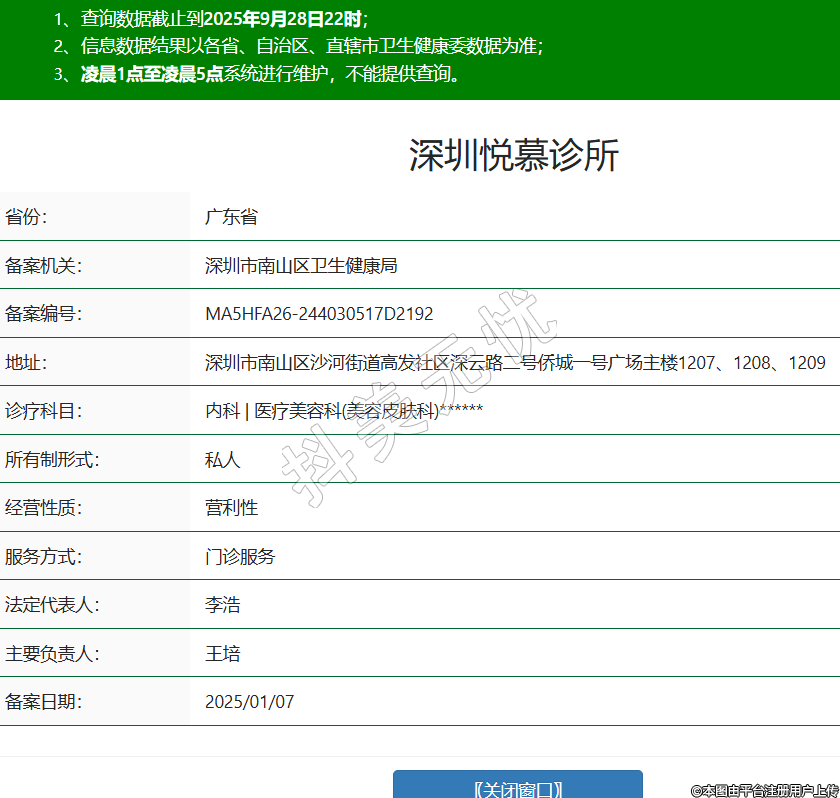
Task: Click the 深圳市南山区卫生健康局 authority value
Action: coord(301,266)
